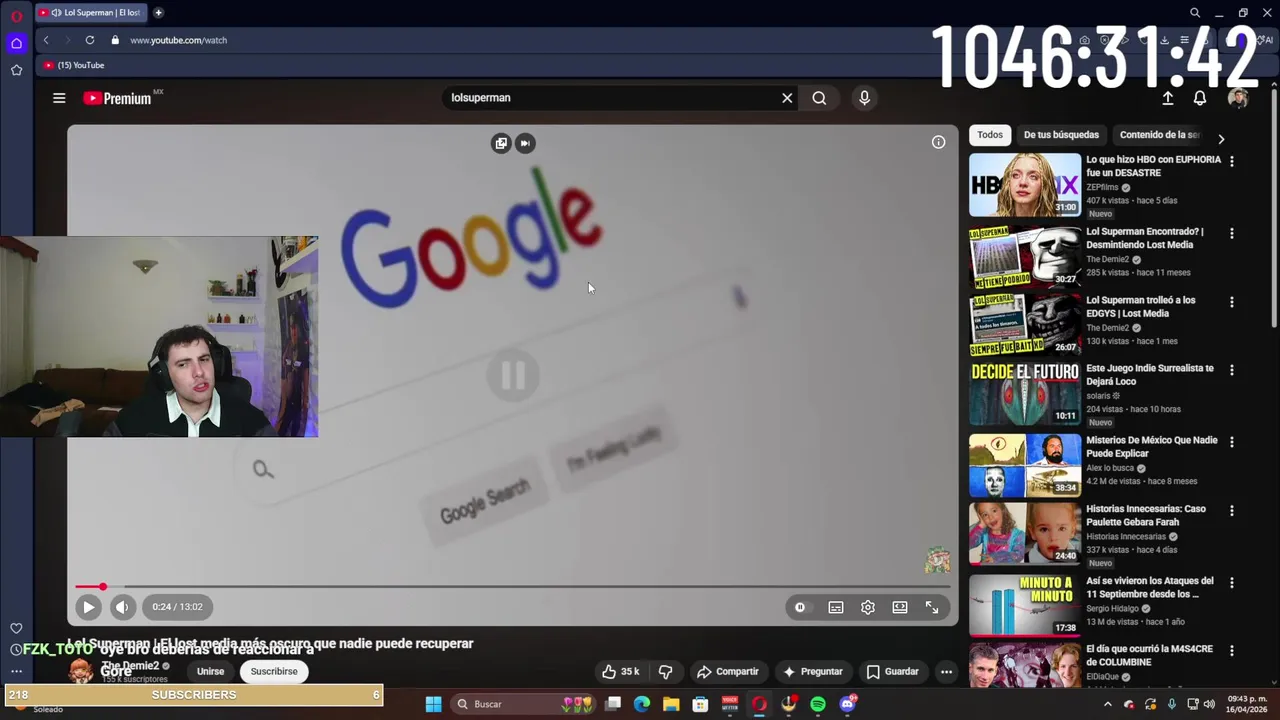
Task: Open YouTube notifications bell
Action: point(1199,98)
